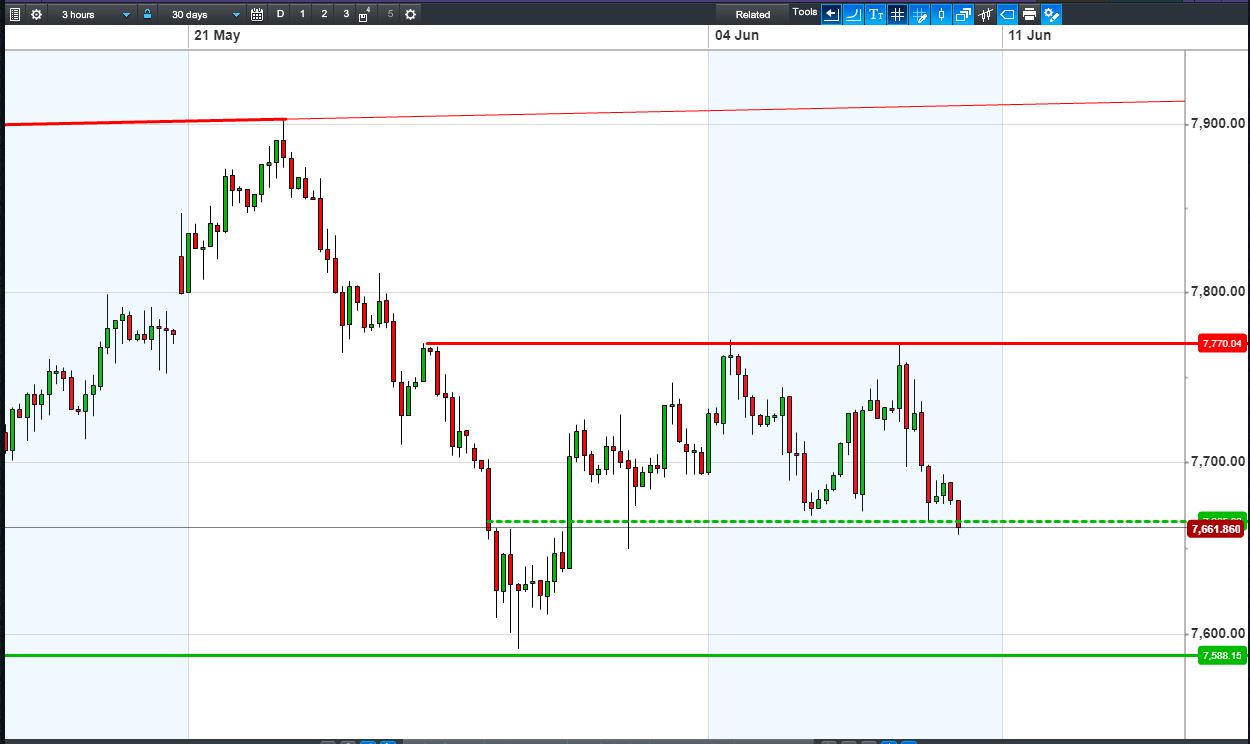Open the chart list panel icon
Viewport: 1250px width, 744px height.
pos(15,14)
